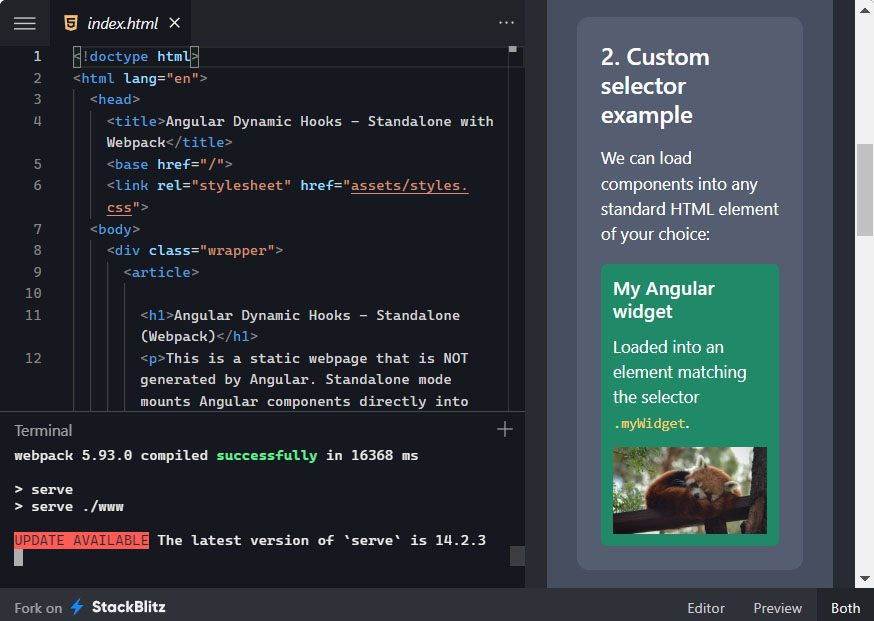The image size is (874, 621).
Task: Click the StackBlitz lightning bolt logo
Action: [77, 607]
